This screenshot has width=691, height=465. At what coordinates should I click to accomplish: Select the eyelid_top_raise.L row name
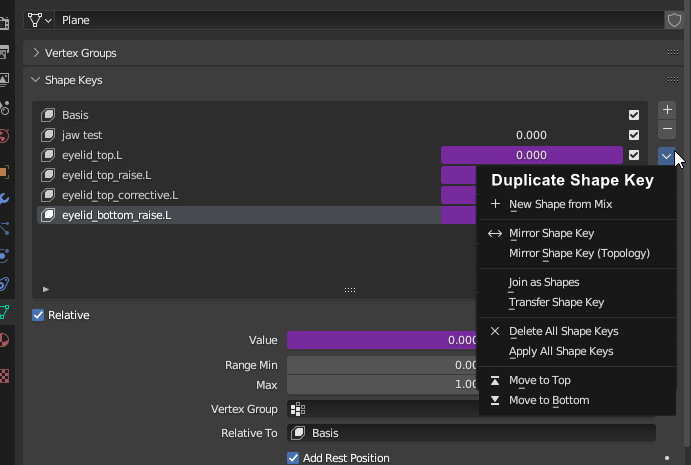pos(107,175)
